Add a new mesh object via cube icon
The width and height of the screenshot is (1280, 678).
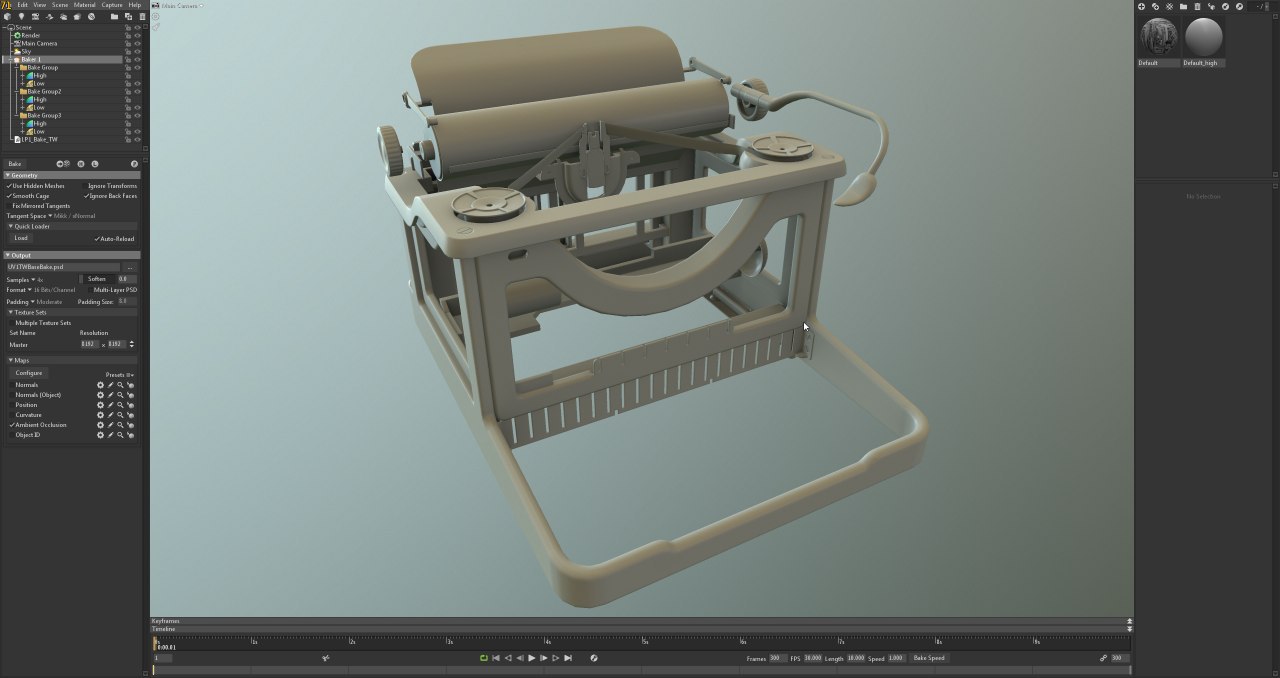coord(7,16)
